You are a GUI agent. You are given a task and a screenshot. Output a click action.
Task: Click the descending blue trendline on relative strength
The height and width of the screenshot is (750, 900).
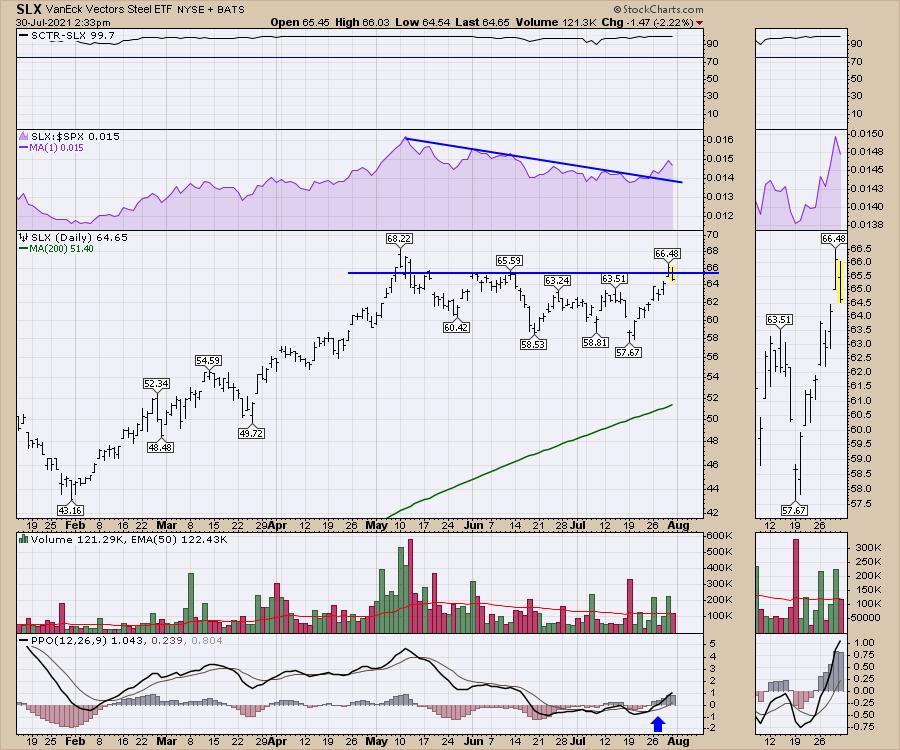(x=540, y=160)
